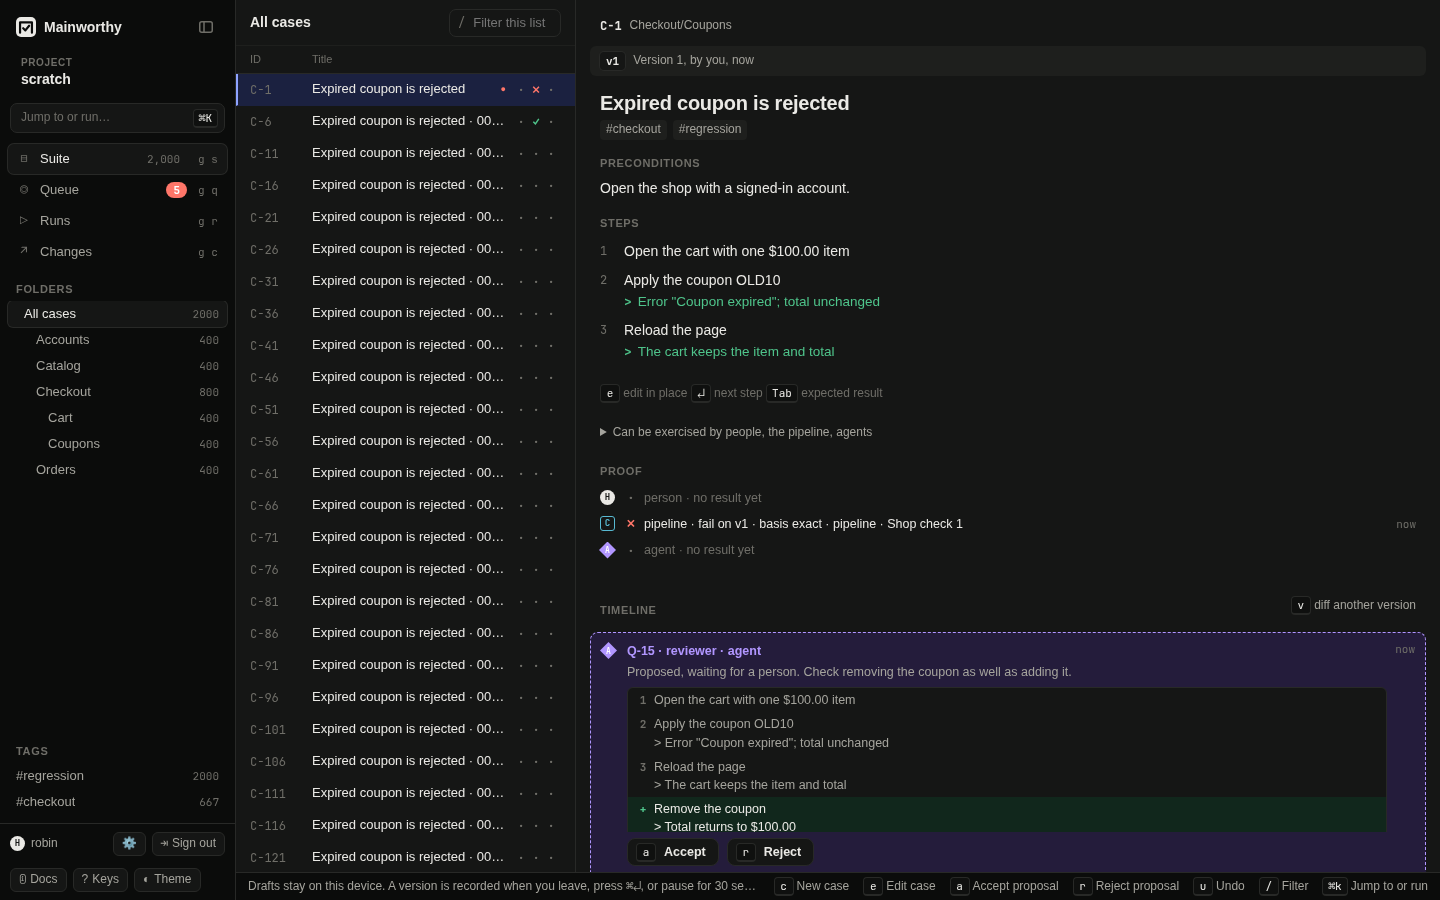The image size is (1440, 900).
Task: Collapse the sidebar with the panel icon
Action: coord(206,27)
